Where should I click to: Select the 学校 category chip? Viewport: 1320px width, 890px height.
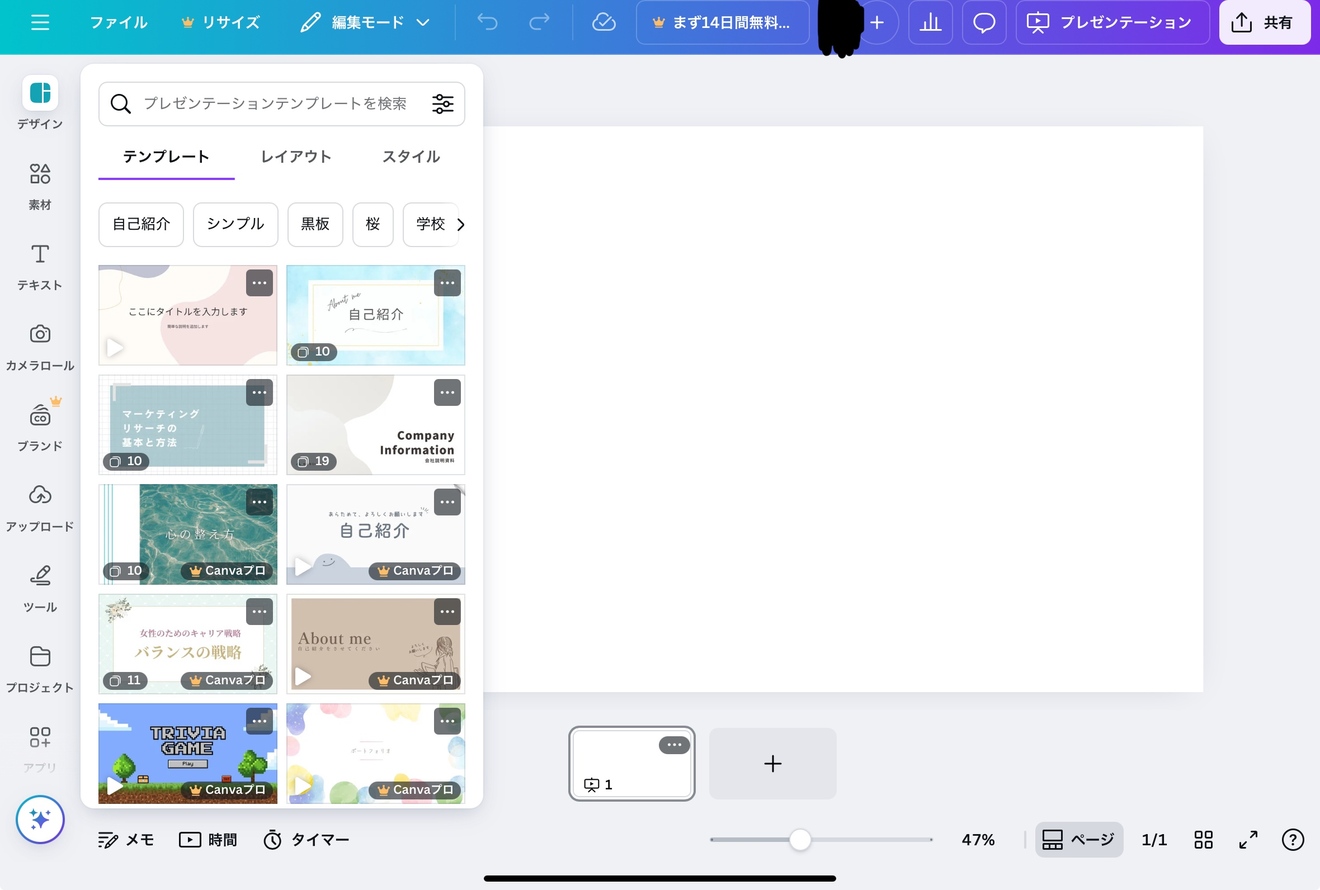[x=430, y=224]
